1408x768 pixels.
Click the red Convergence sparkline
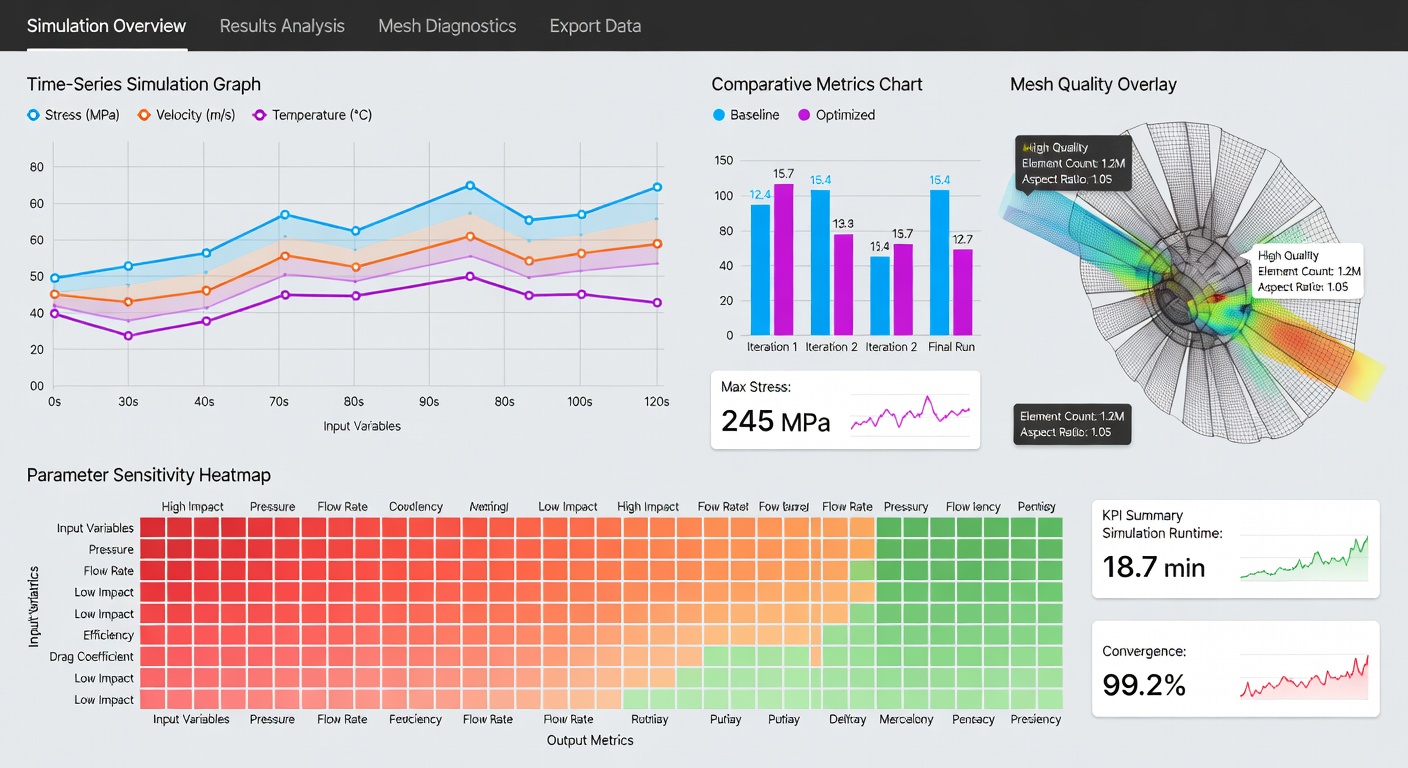click(x=1304, y=676)
